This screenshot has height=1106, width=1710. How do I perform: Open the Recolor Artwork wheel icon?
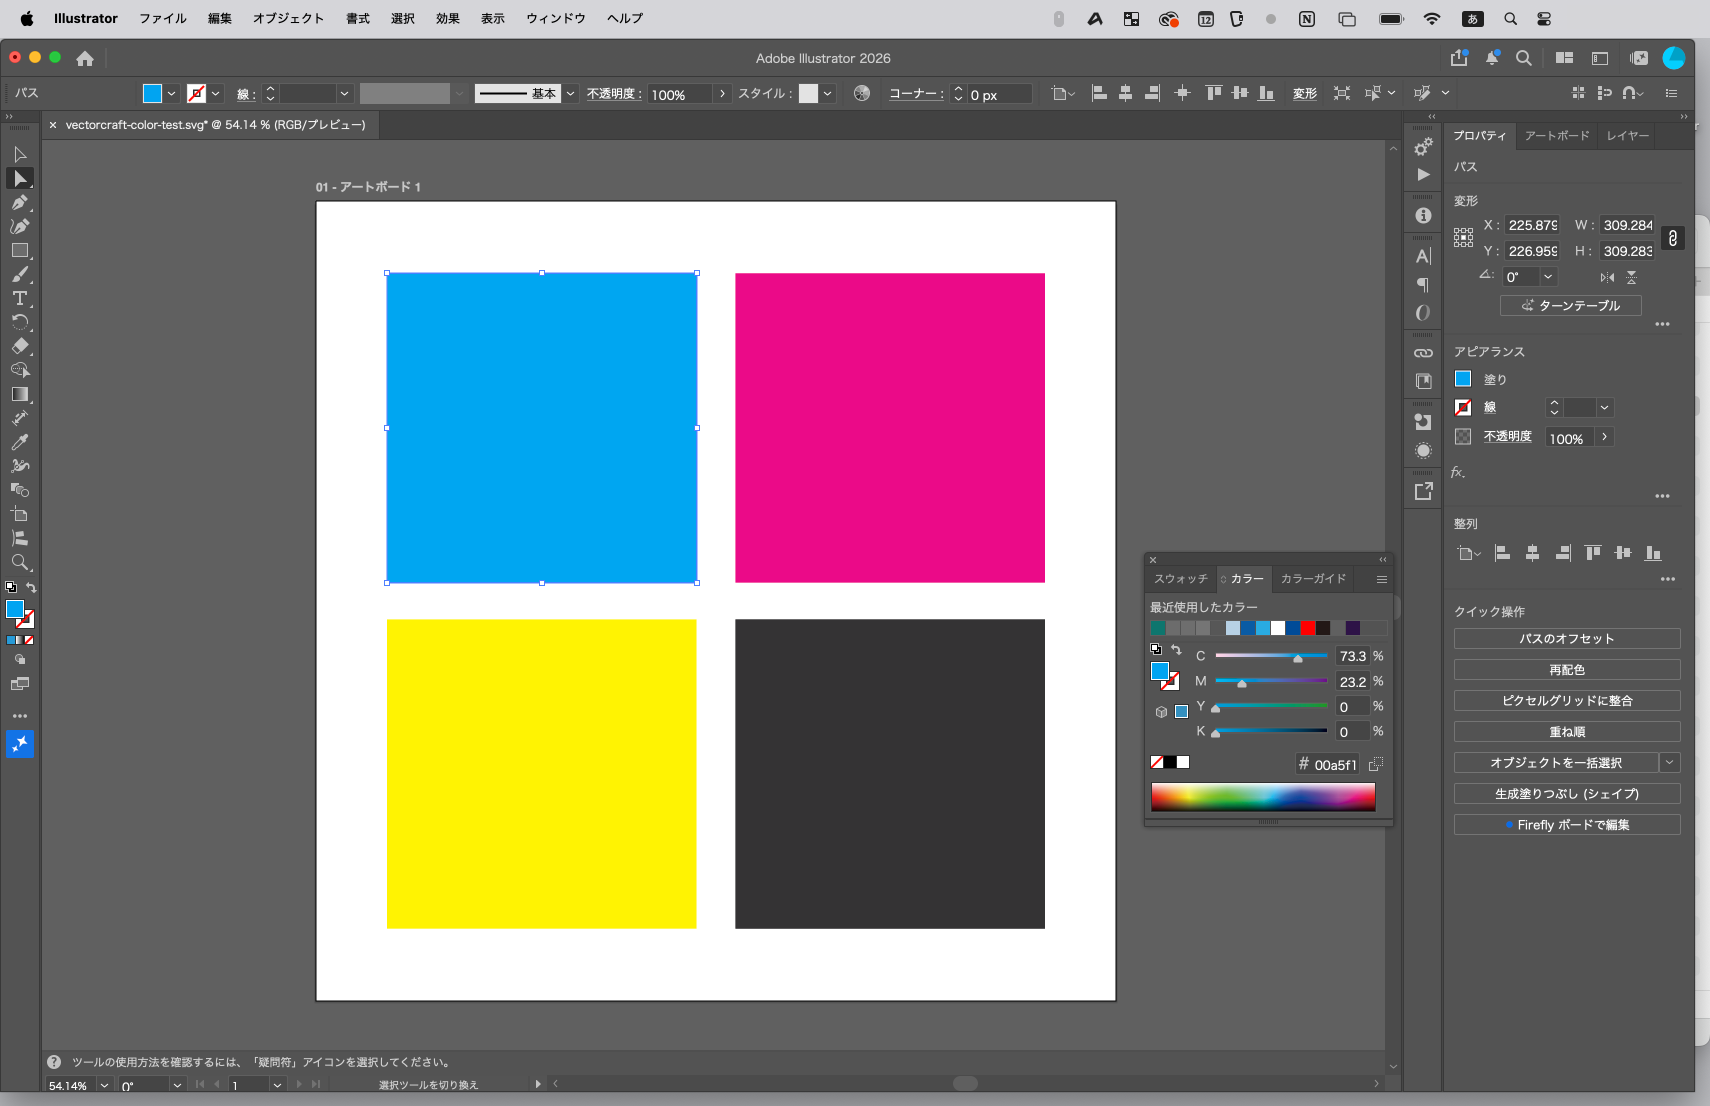click(x=862, y=93)
